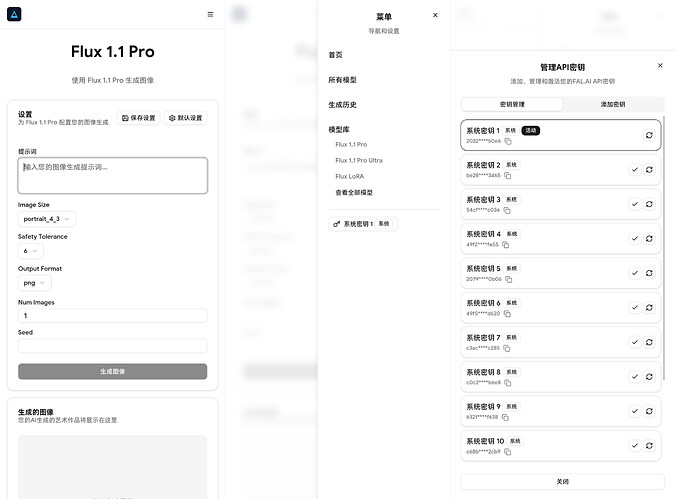Image resolution: width=675 pixels, height=499 pixels.
Task: Refresh 系统密钥 6 with its sync icon
Action: click(649, 307)
